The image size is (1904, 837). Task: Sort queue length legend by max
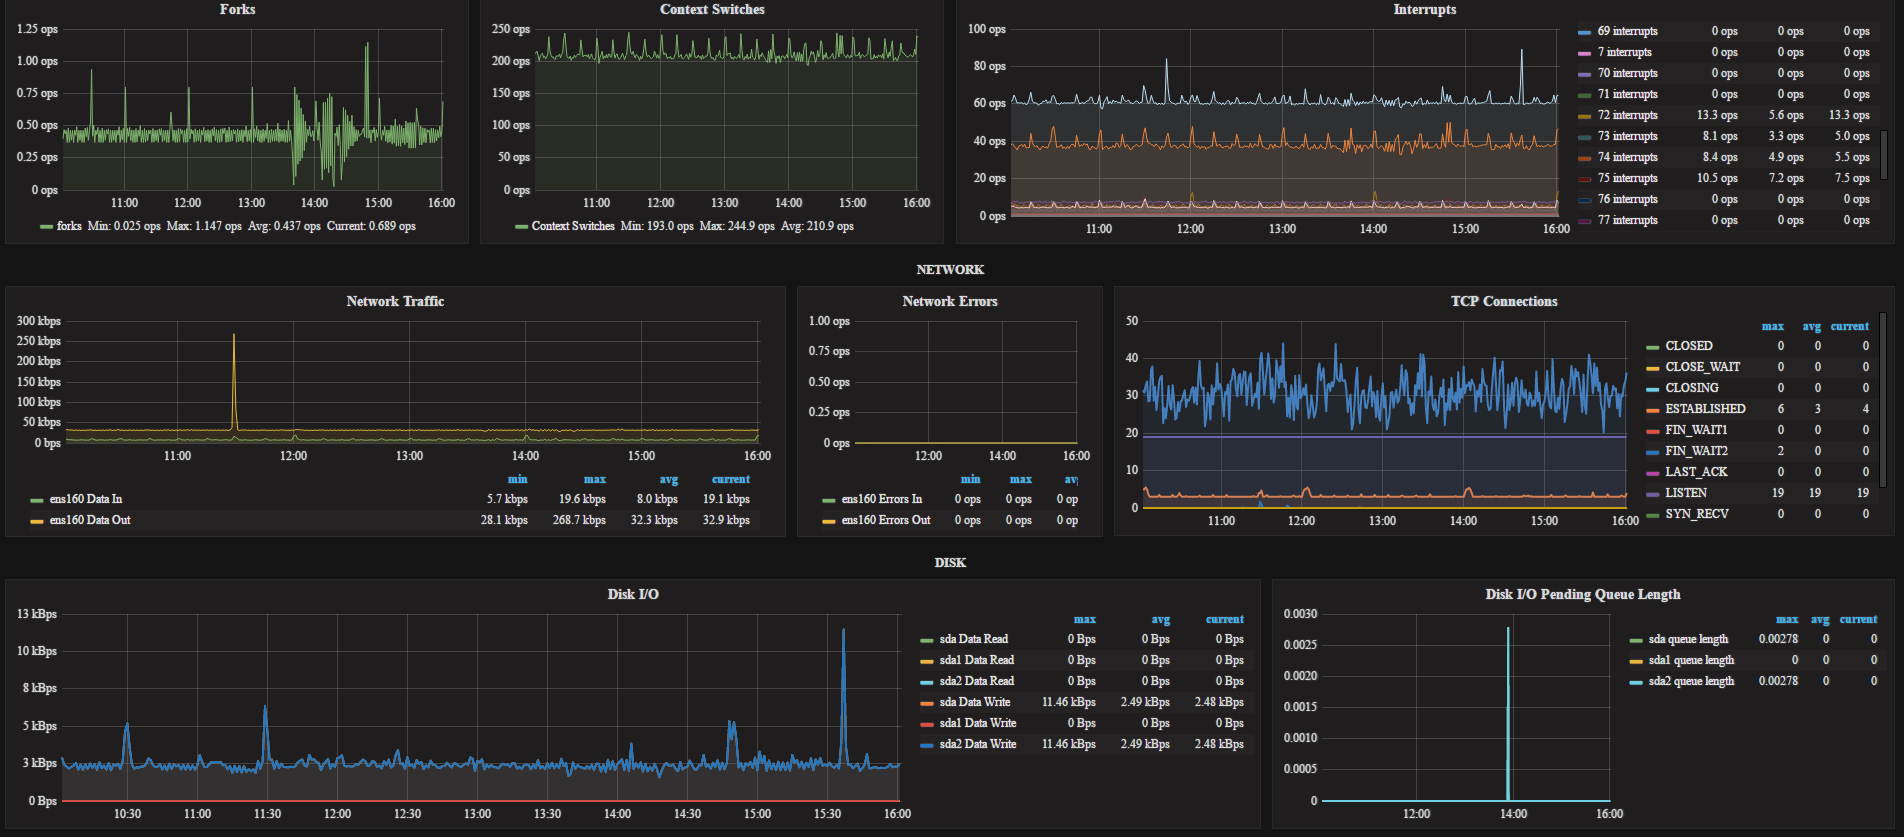(1786, 619)
